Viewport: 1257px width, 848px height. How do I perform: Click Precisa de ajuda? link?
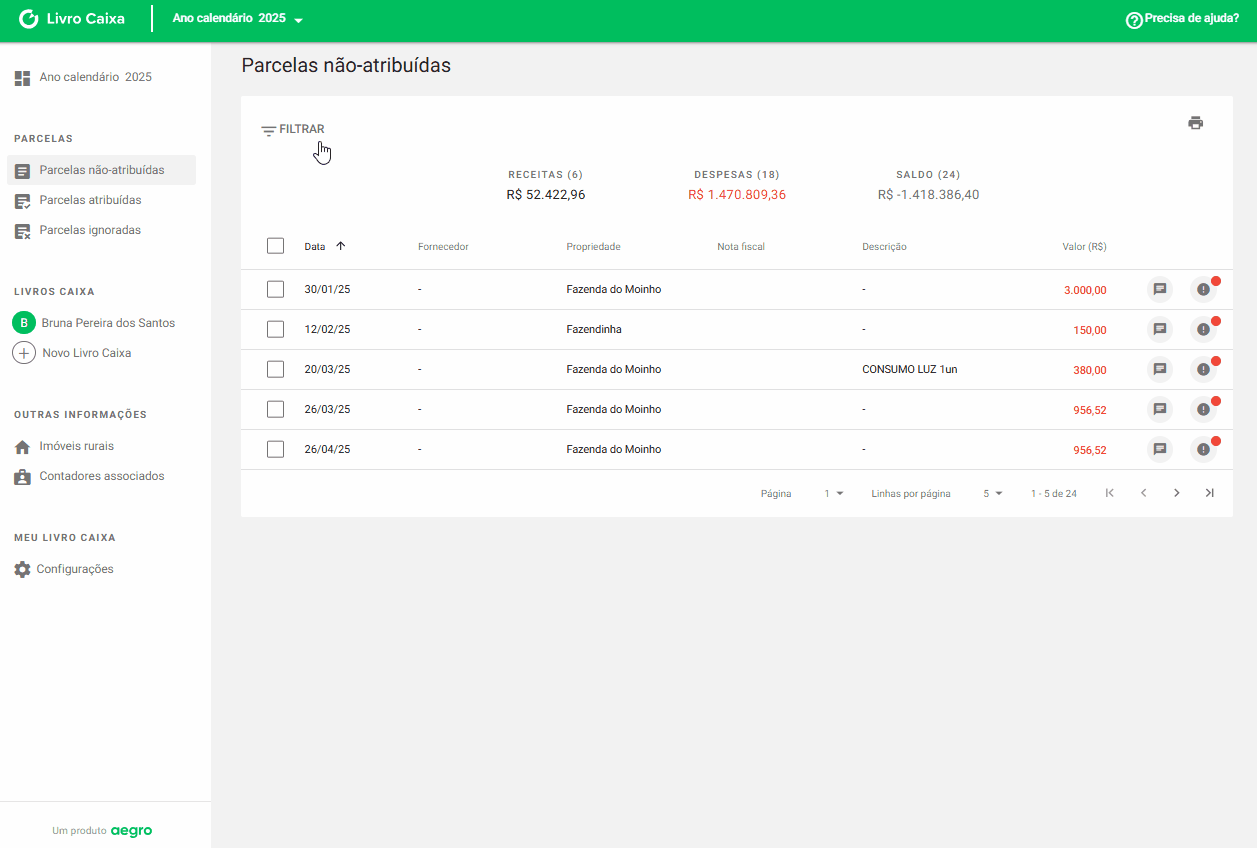point(1182,18)
